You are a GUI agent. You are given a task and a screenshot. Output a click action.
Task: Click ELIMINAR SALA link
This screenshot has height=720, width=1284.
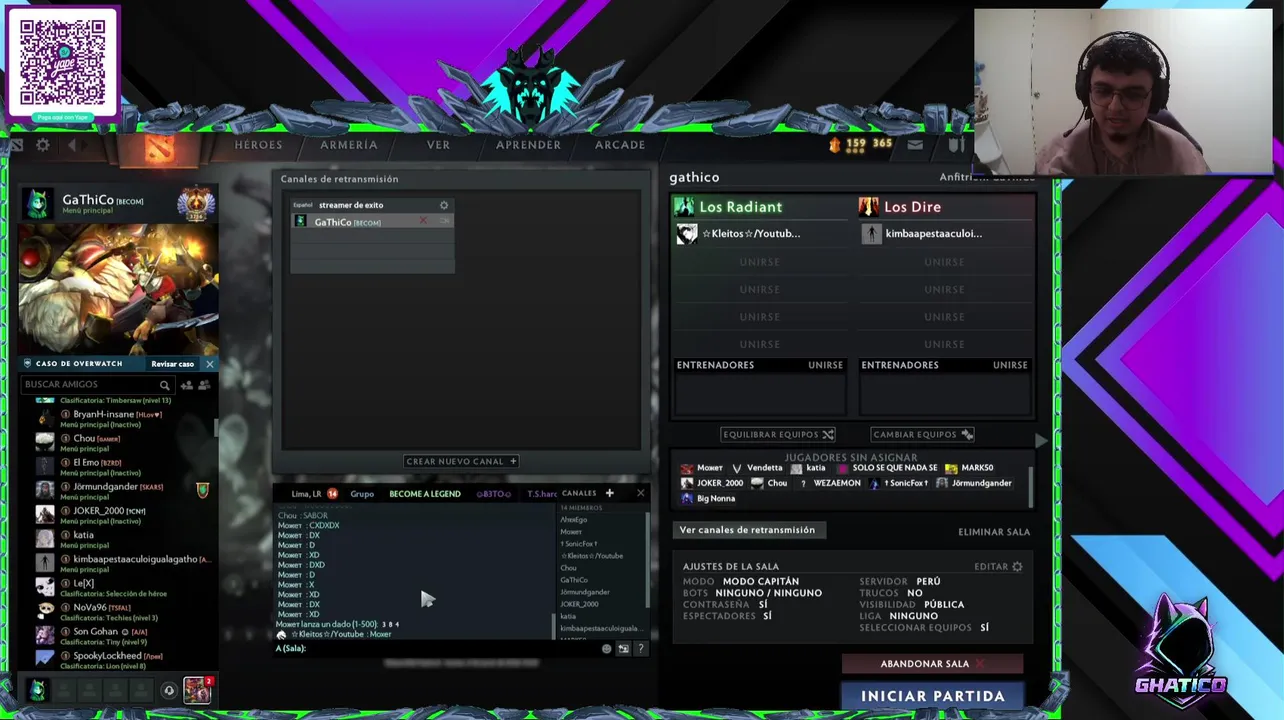pyautogui.click(x=994, y=532)
